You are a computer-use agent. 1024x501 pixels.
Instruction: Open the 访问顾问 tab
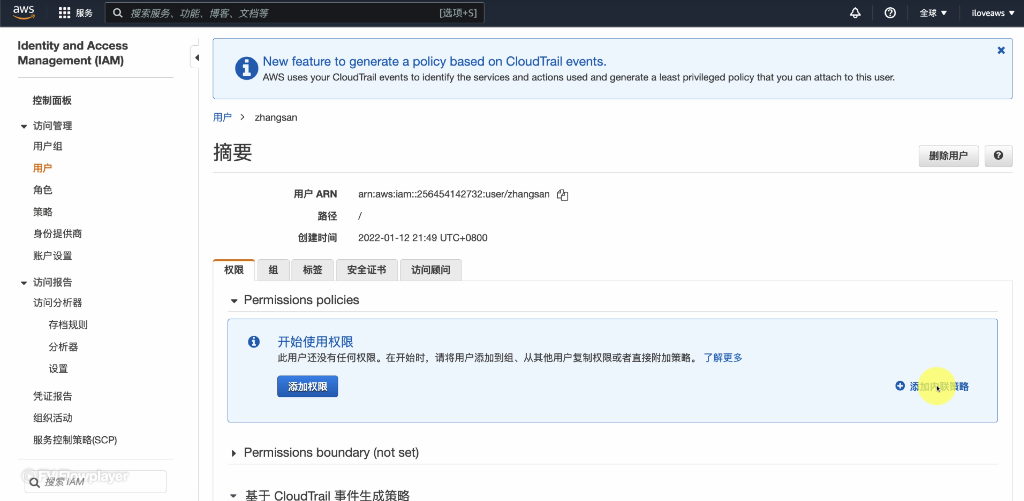coord(430,270)
